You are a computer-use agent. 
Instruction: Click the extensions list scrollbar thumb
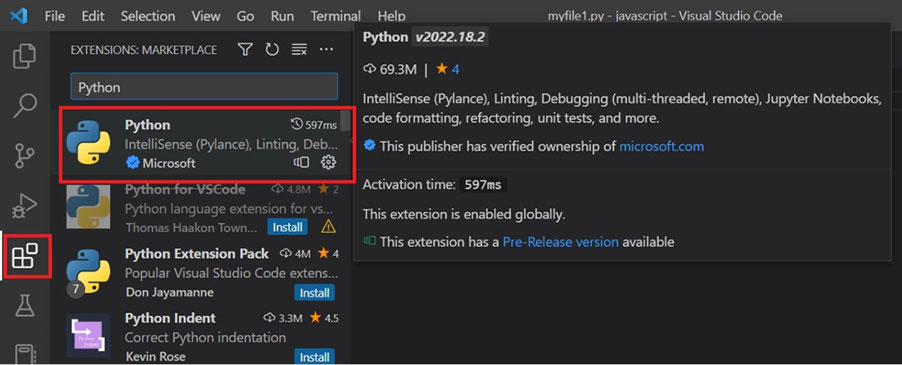click(x=346, y=121)
